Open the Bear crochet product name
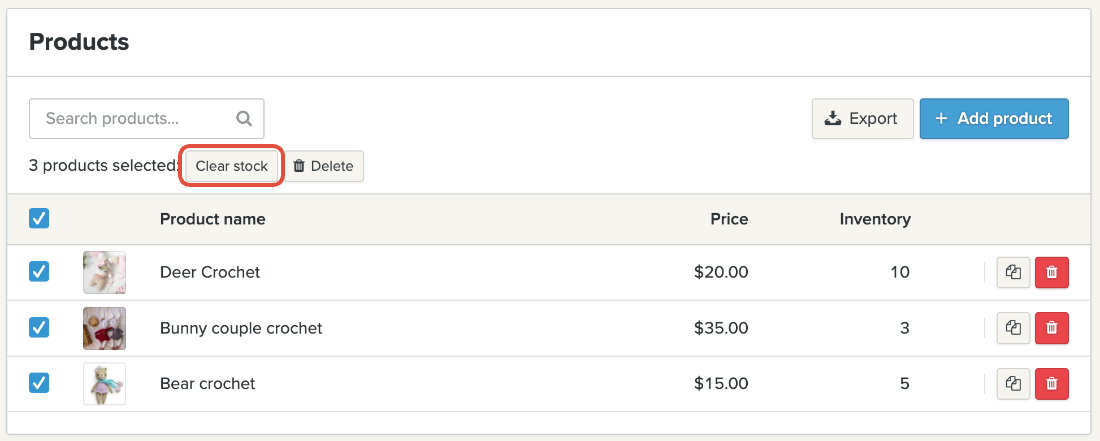Image resolution: width=1100 pixels, height=441 pixels. tap(207, 383)
